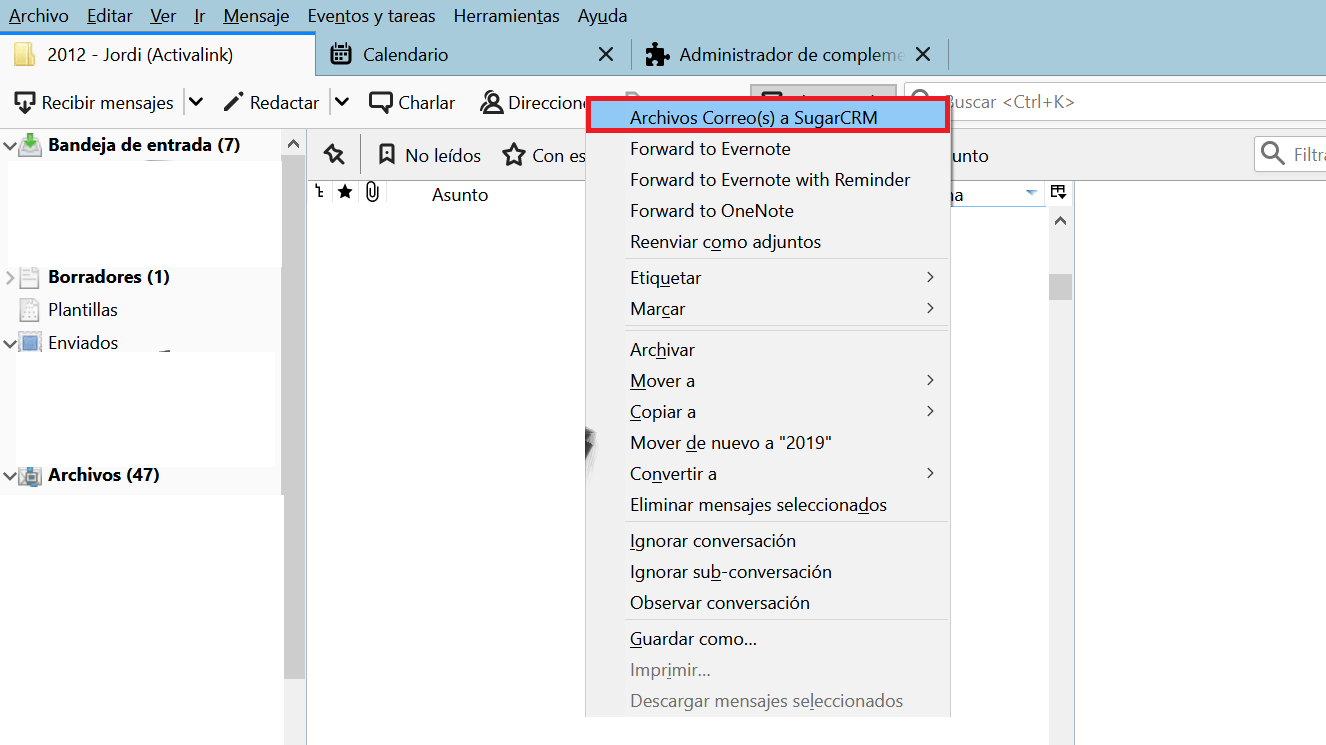Click the pin icon in filter bar
This screenshot has width=1326, height=745.
tap(334, 155)
